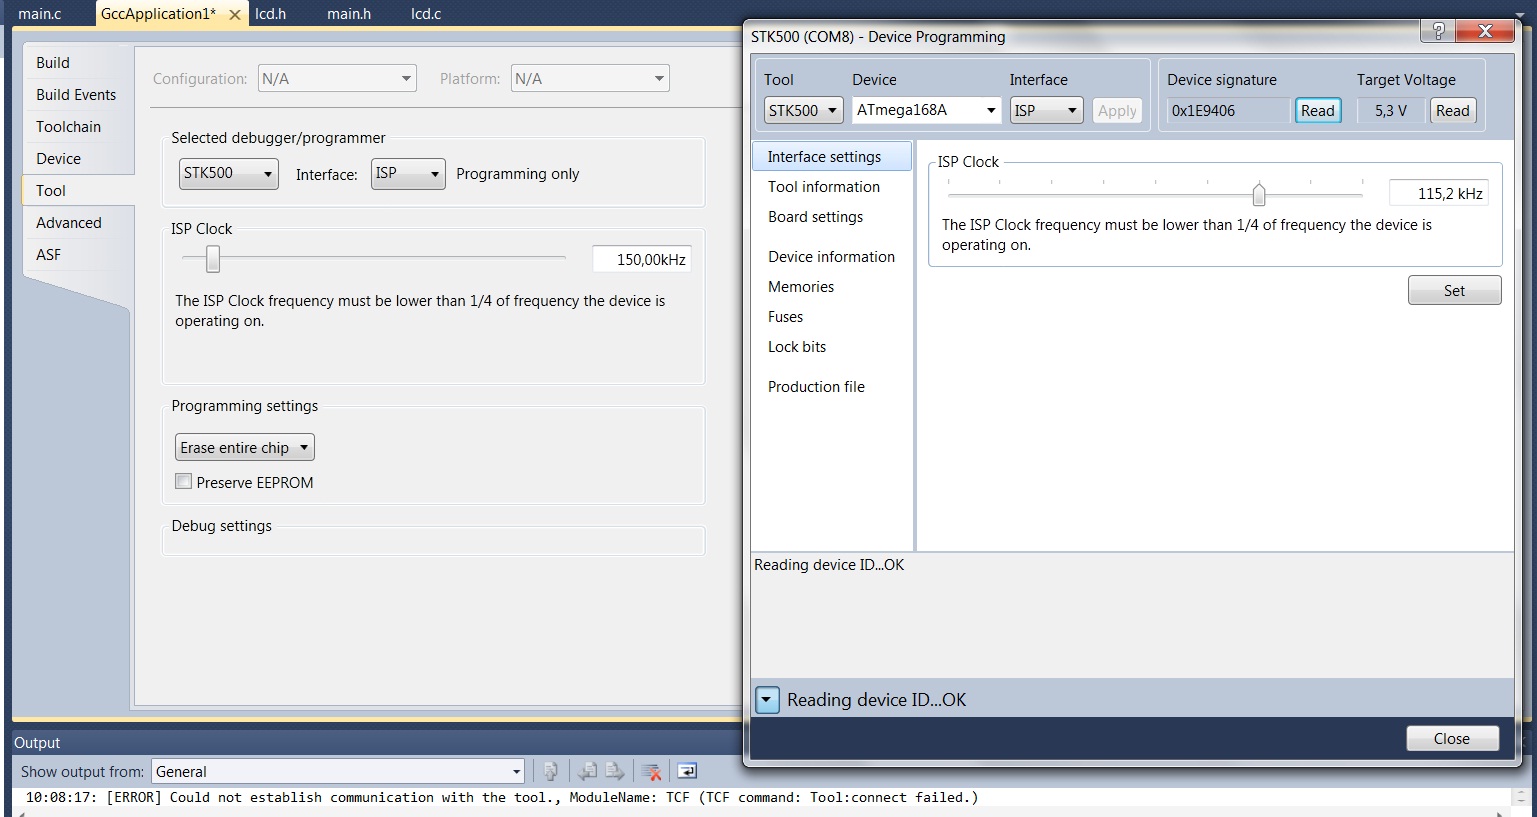Open Tool information in Device Programming
The width and height of the screenshot is (1537, 817).
coord(824,186)
